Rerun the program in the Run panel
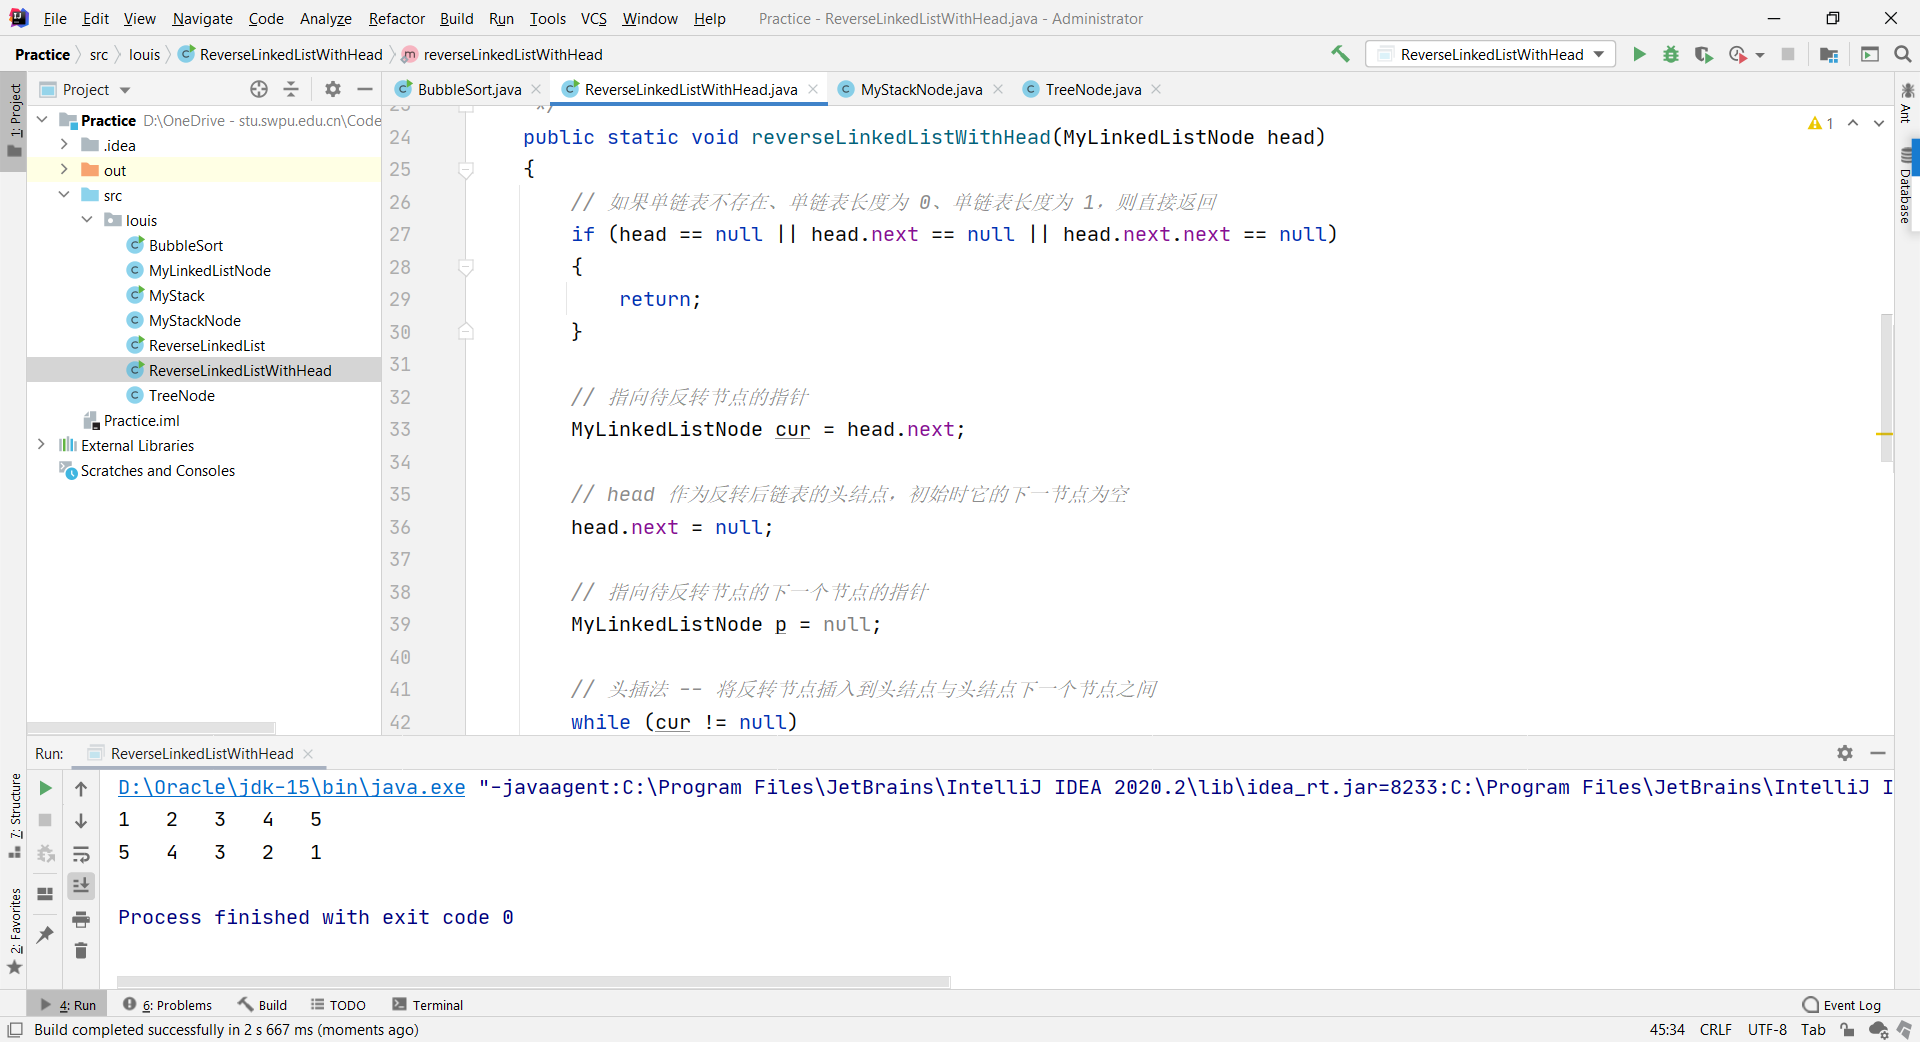 coord(45,788)
